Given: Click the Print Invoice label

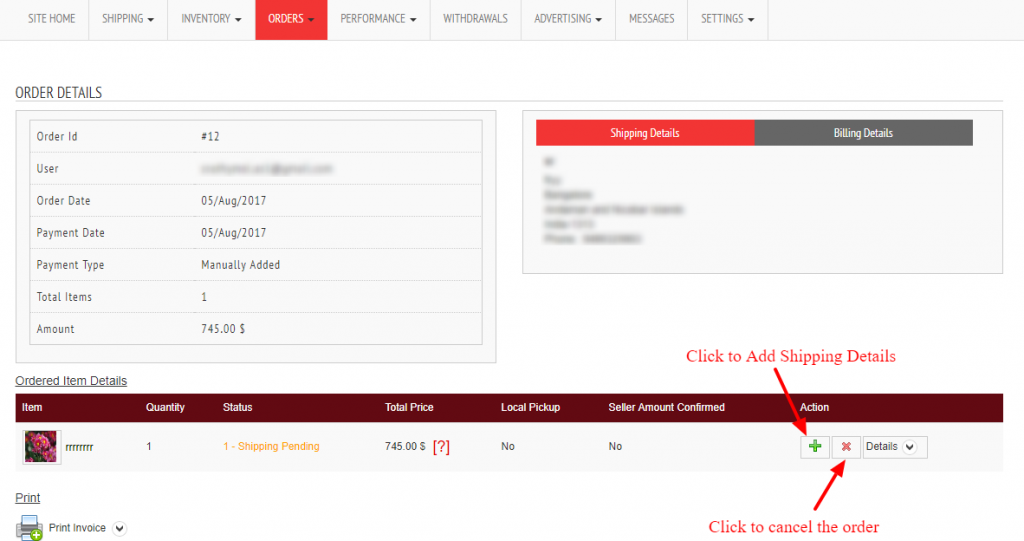Looking at the screenshot, I should (77, 528).
